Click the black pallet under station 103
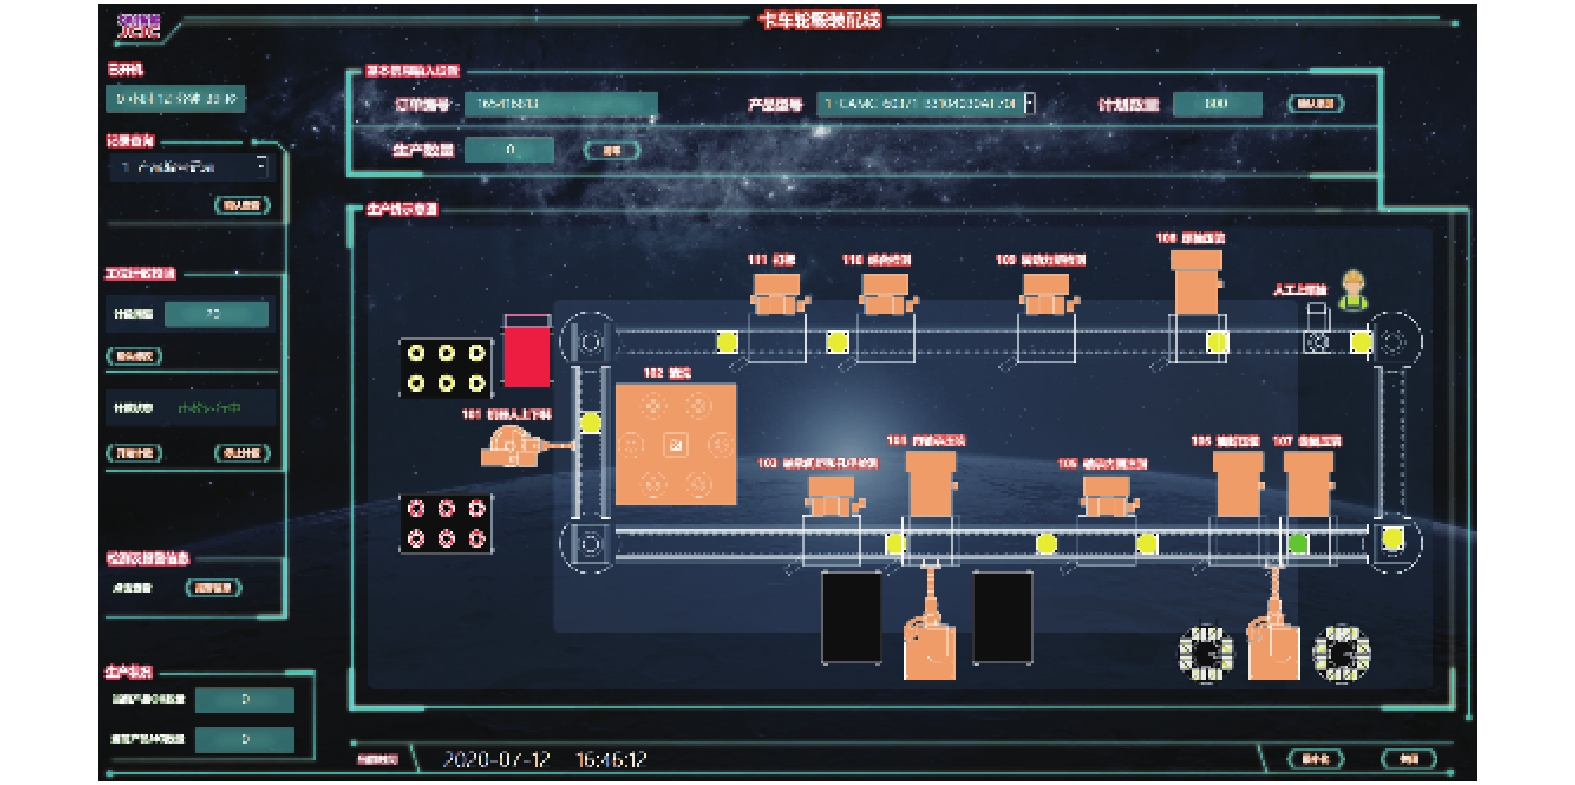Image resolution: width=1575 pixels, height=785 pixels. (851, 617)
